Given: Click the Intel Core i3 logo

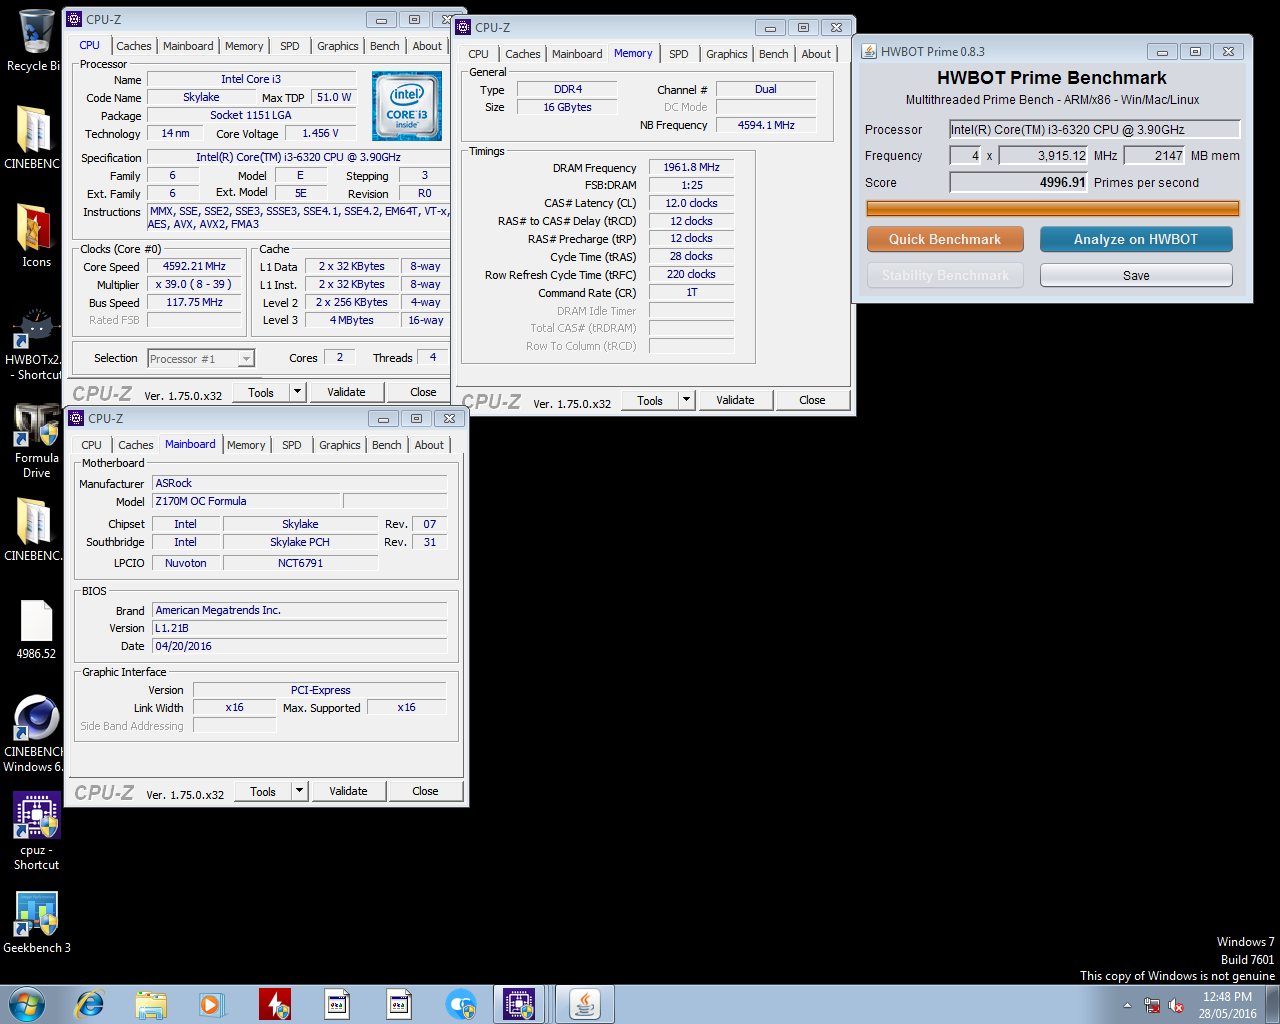Looking at the screenshot, I should pos(406,106).
